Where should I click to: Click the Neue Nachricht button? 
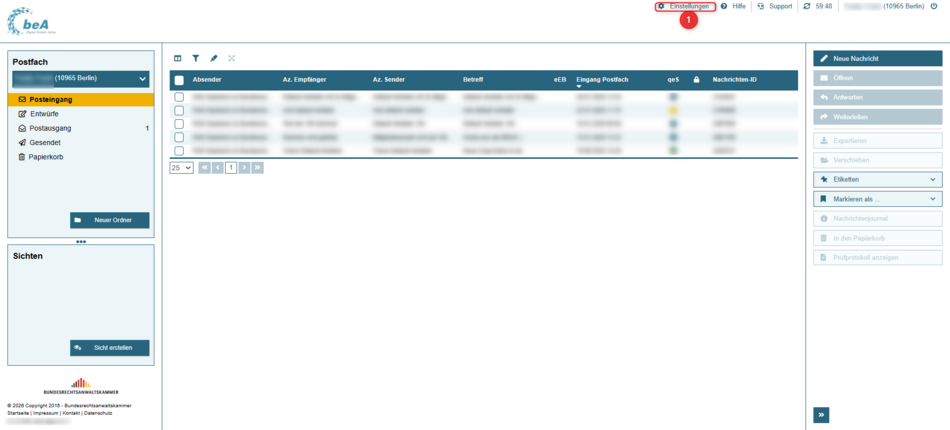[x=877, y=59]
